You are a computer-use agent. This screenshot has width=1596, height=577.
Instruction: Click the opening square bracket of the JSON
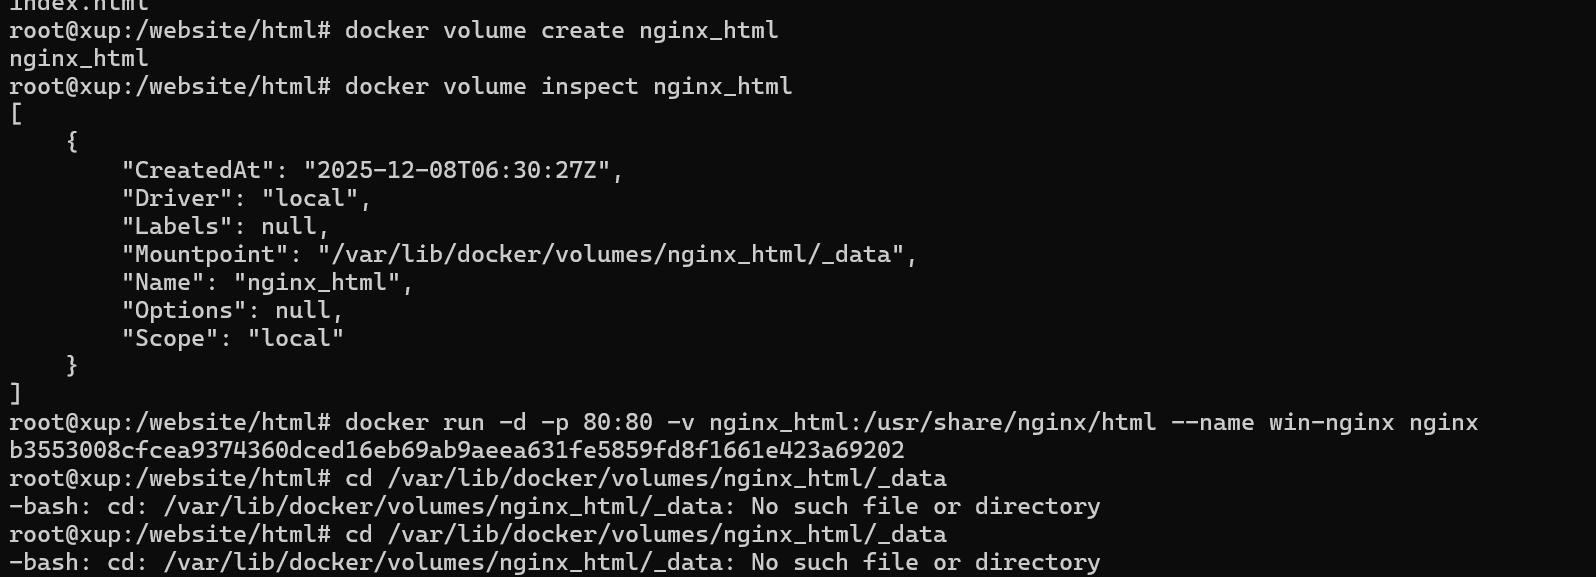pos(16,114)
